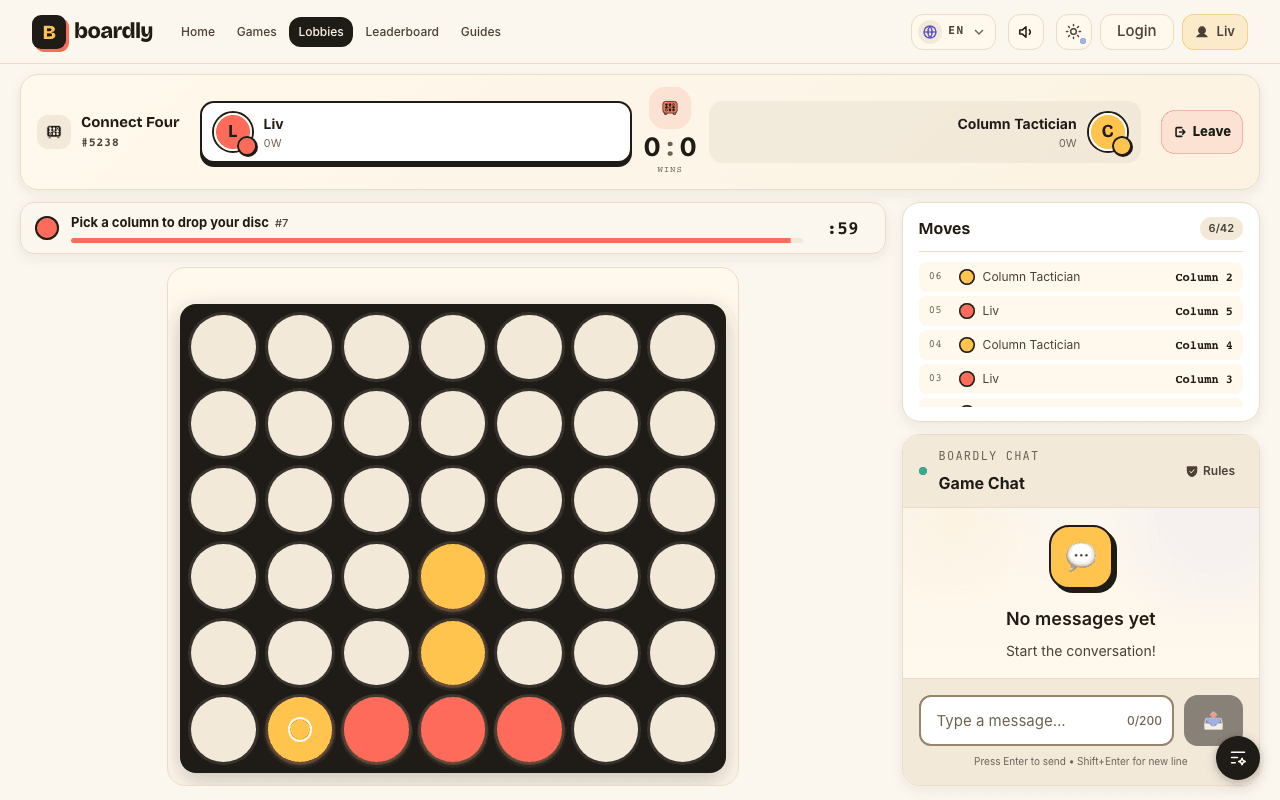The height and width of the screenshot is (800, 1280).
Task: Open the floating list settings button
Action: [x=1238, y=758]
